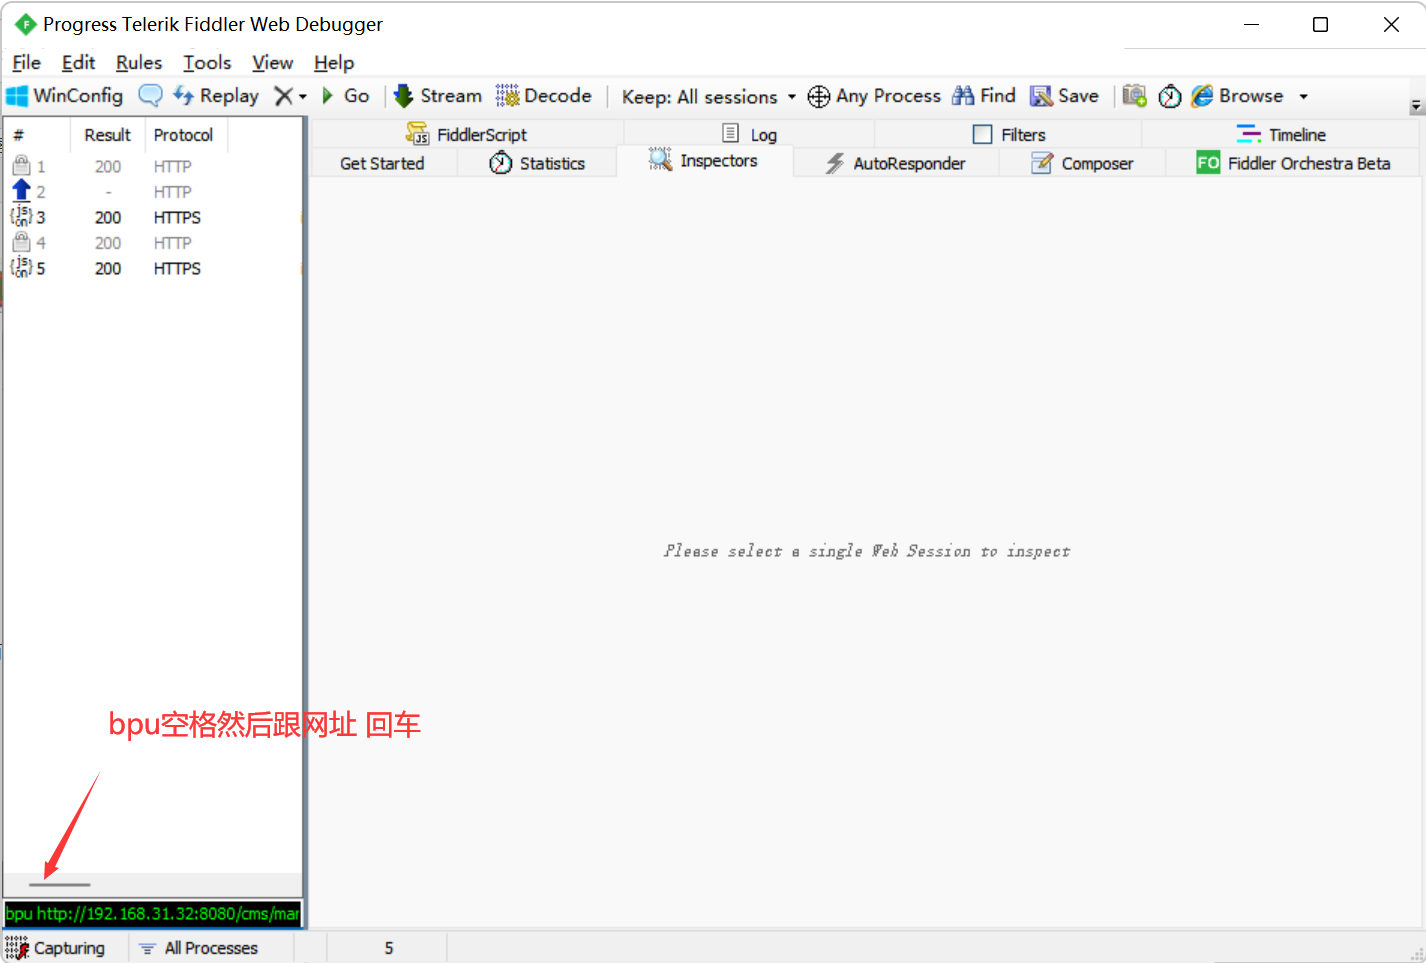
Task: Open the Filters tab
Action: [1009, 134]
